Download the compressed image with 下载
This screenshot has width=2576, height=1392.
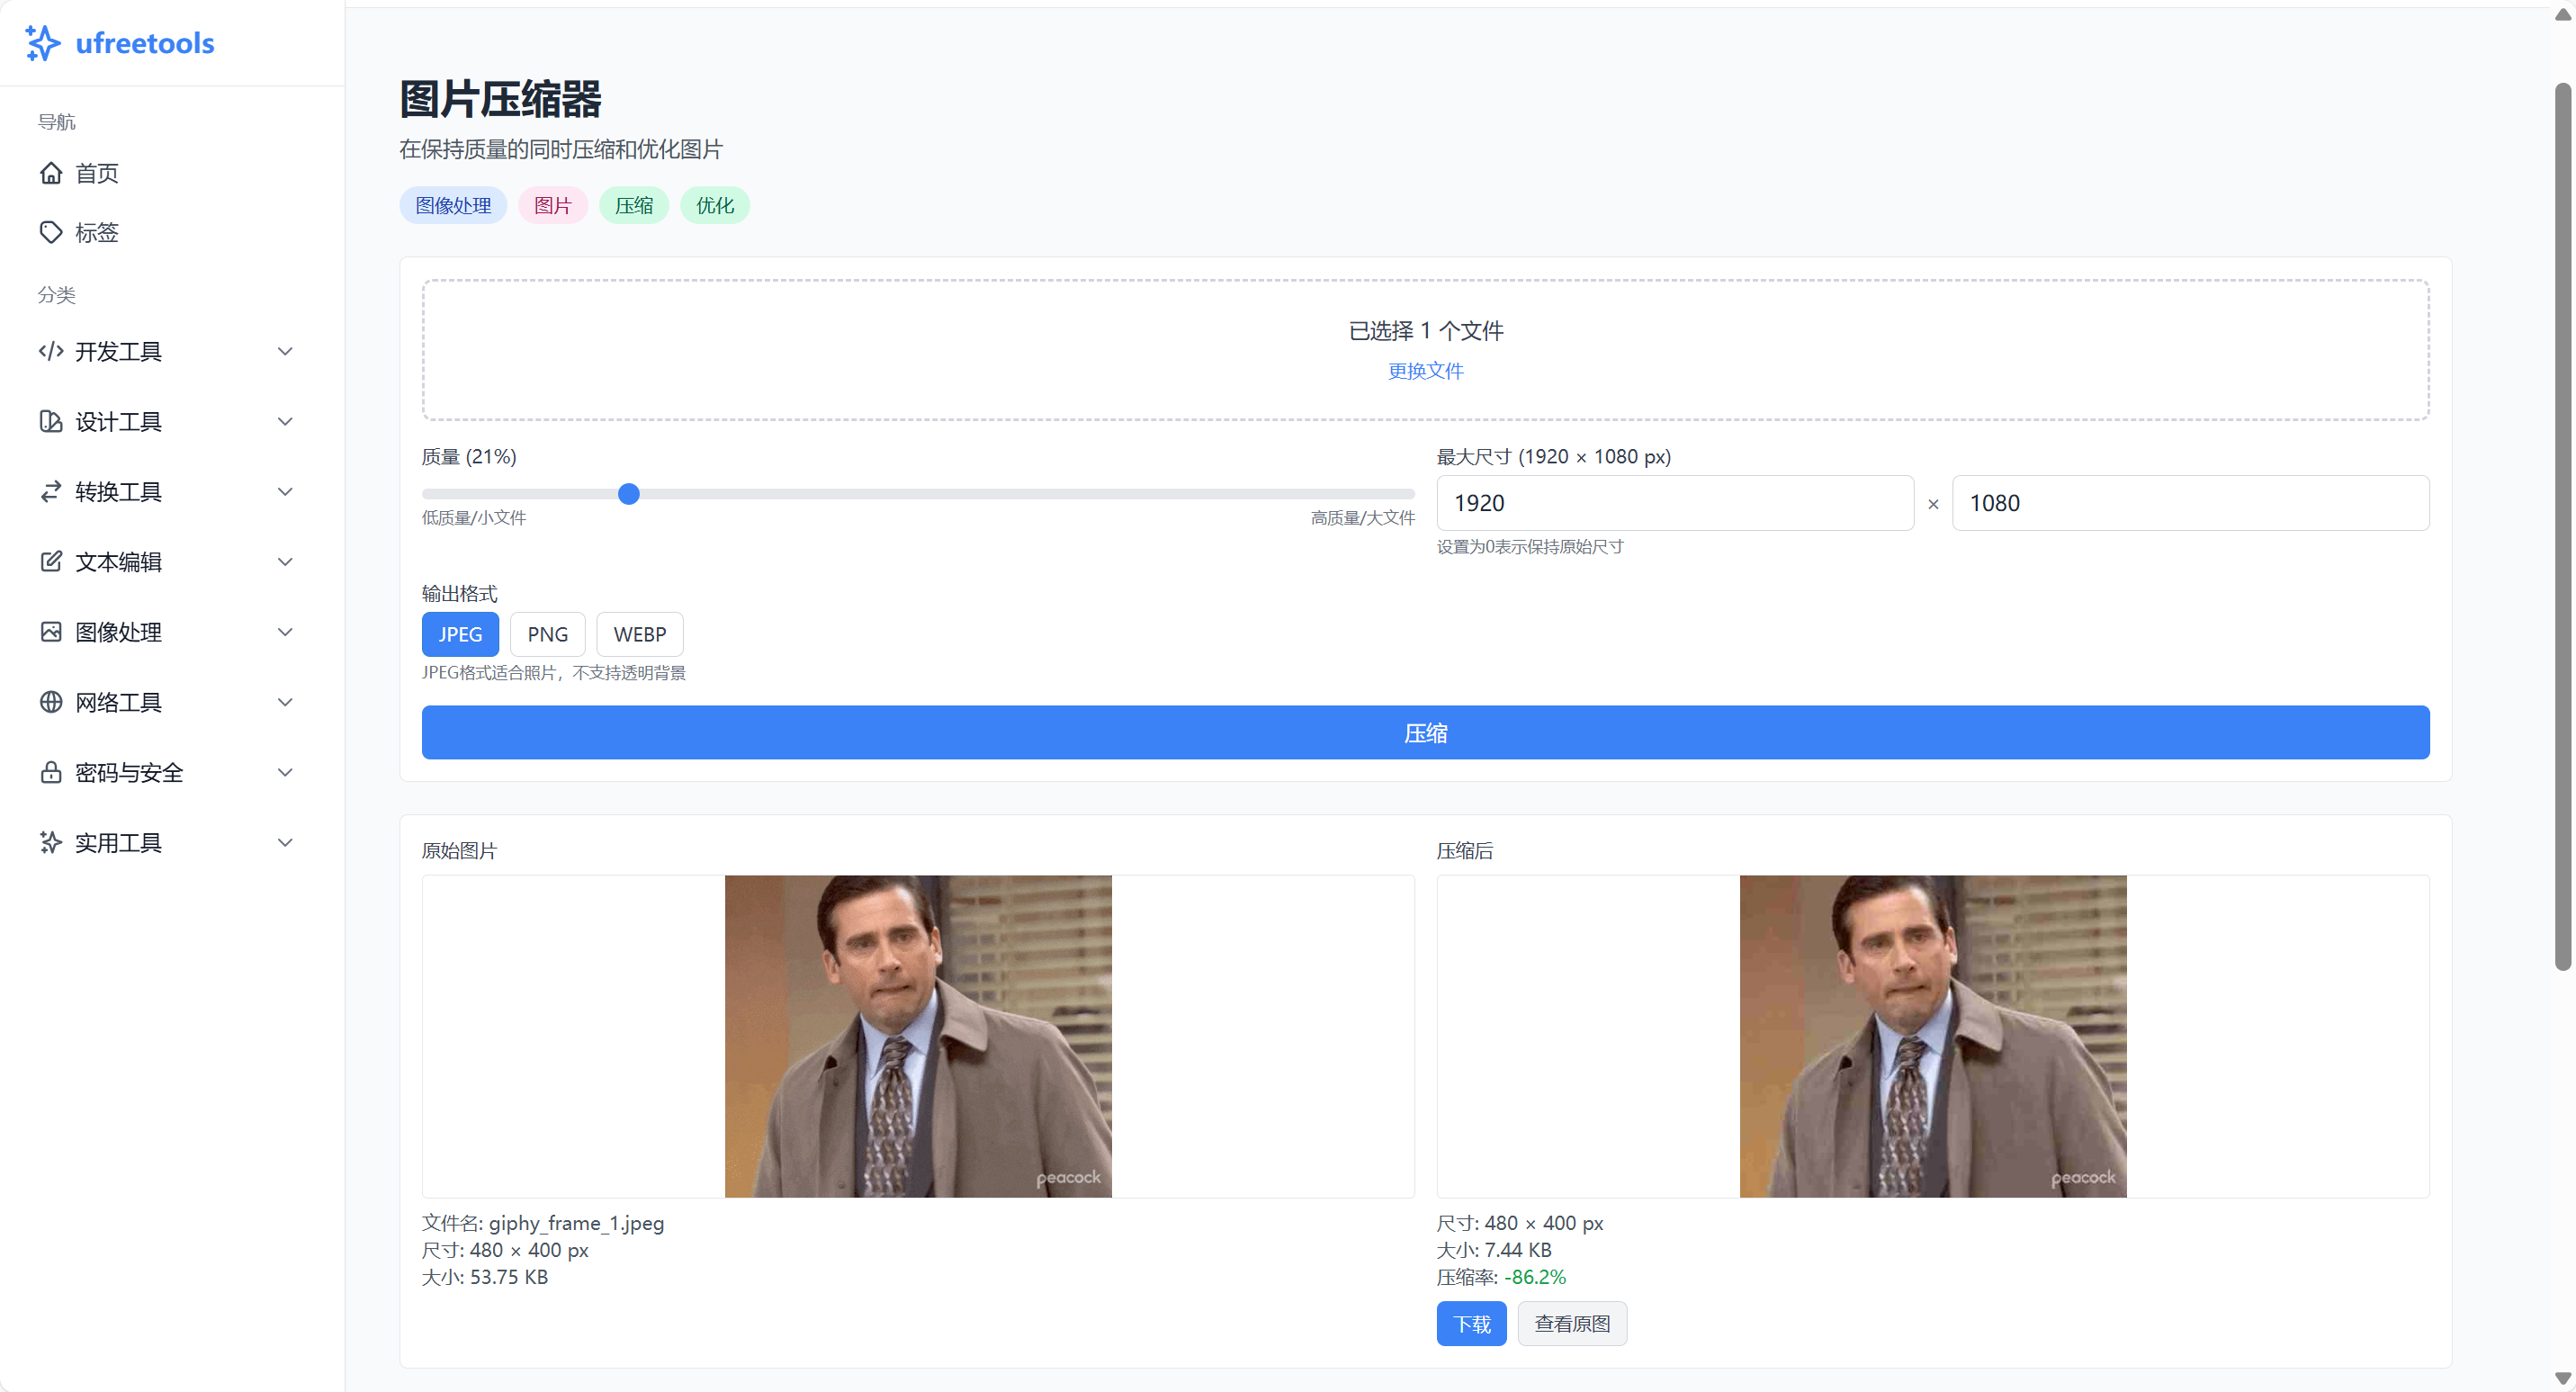click(x=1471, y=1324)
